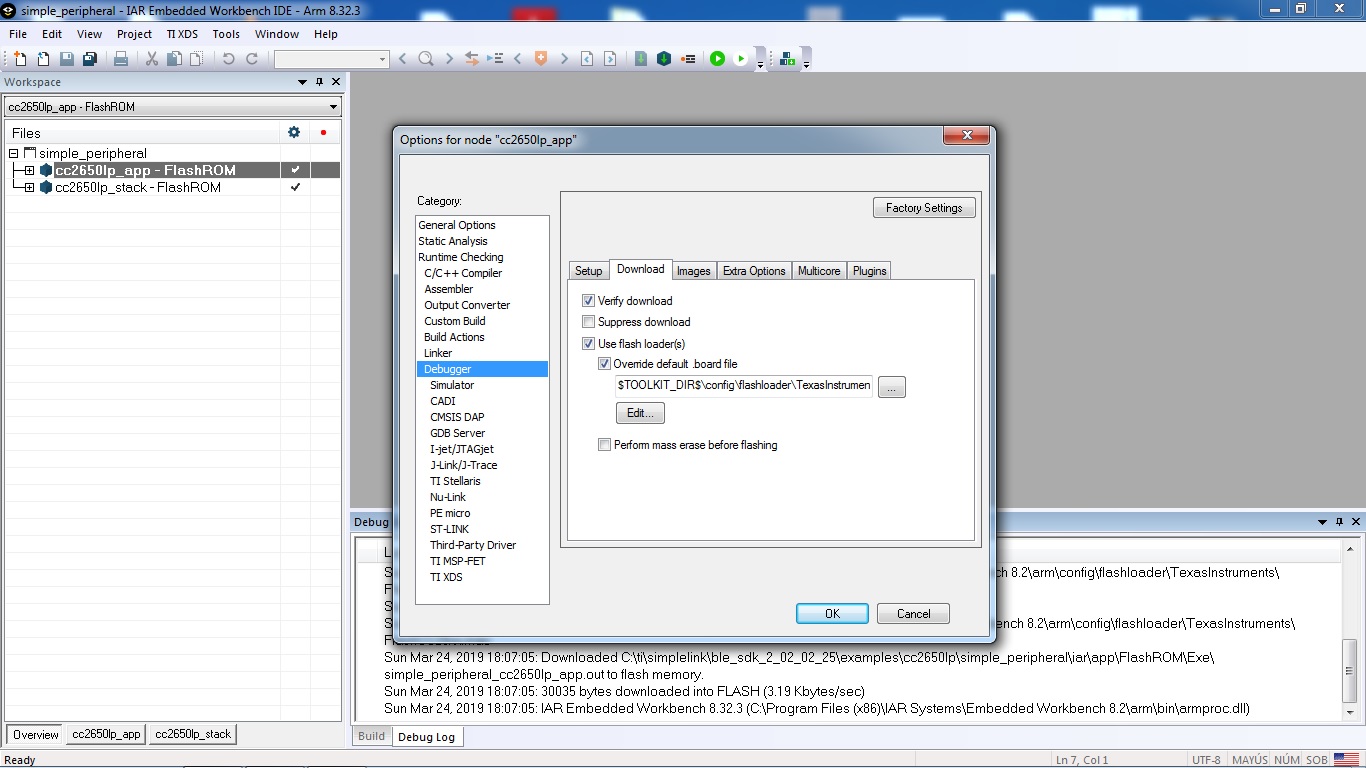Screen dimensions: 1366x768
Task: Switch to the cc2650lp_stack workspace tab
Action: [193, 734]
